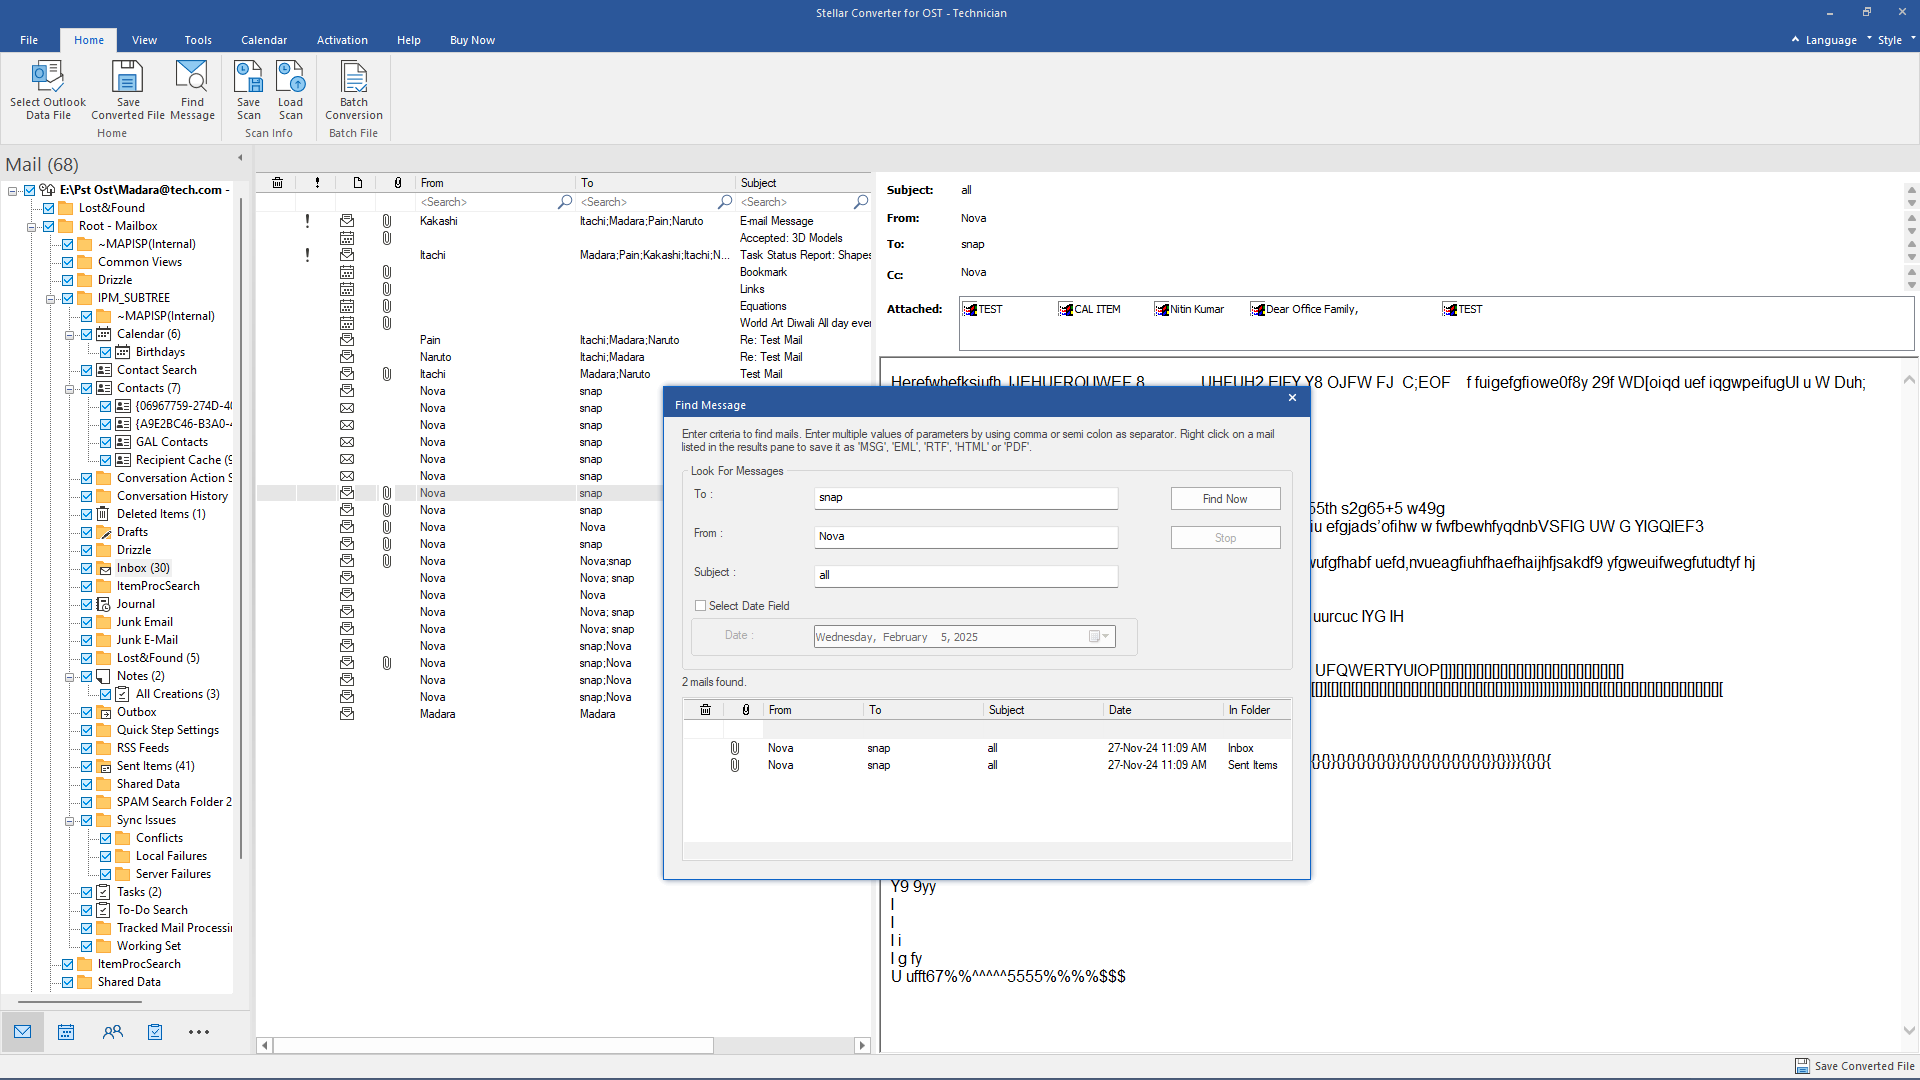The width and height of the screenshot is (1920, 1080).
Task: Collapse the left navigation pane arrow
Action: (x=240, y=158)
